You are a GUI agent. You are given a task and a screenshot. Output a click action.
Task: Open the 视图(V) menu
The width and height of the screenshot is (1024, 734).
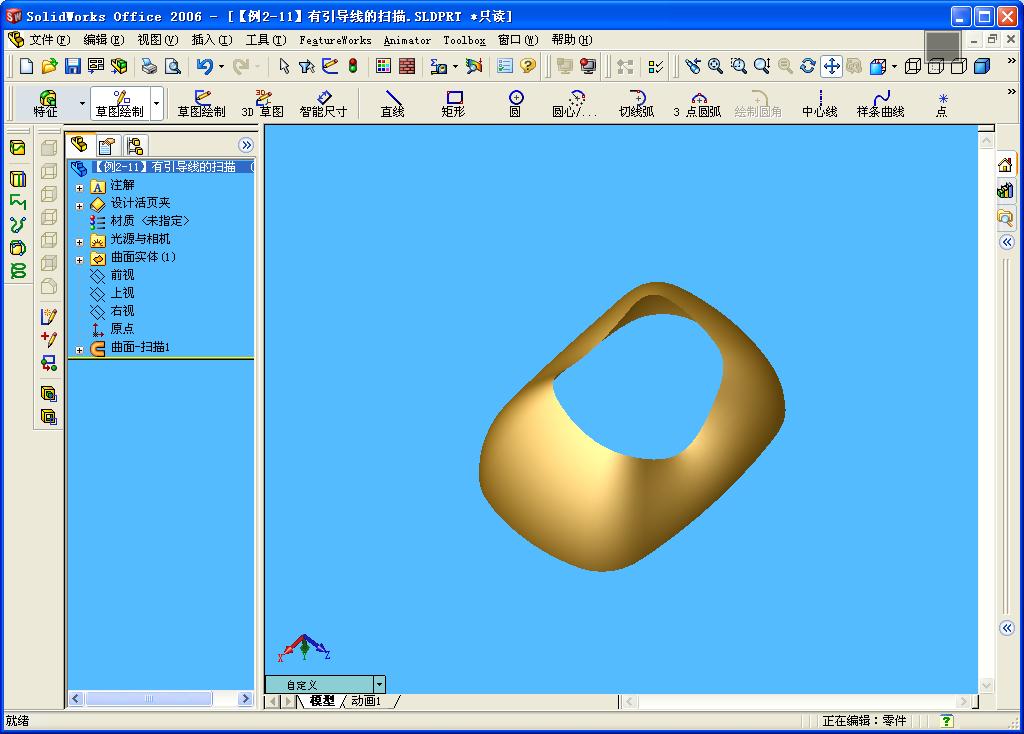click(x=157, y=40)
